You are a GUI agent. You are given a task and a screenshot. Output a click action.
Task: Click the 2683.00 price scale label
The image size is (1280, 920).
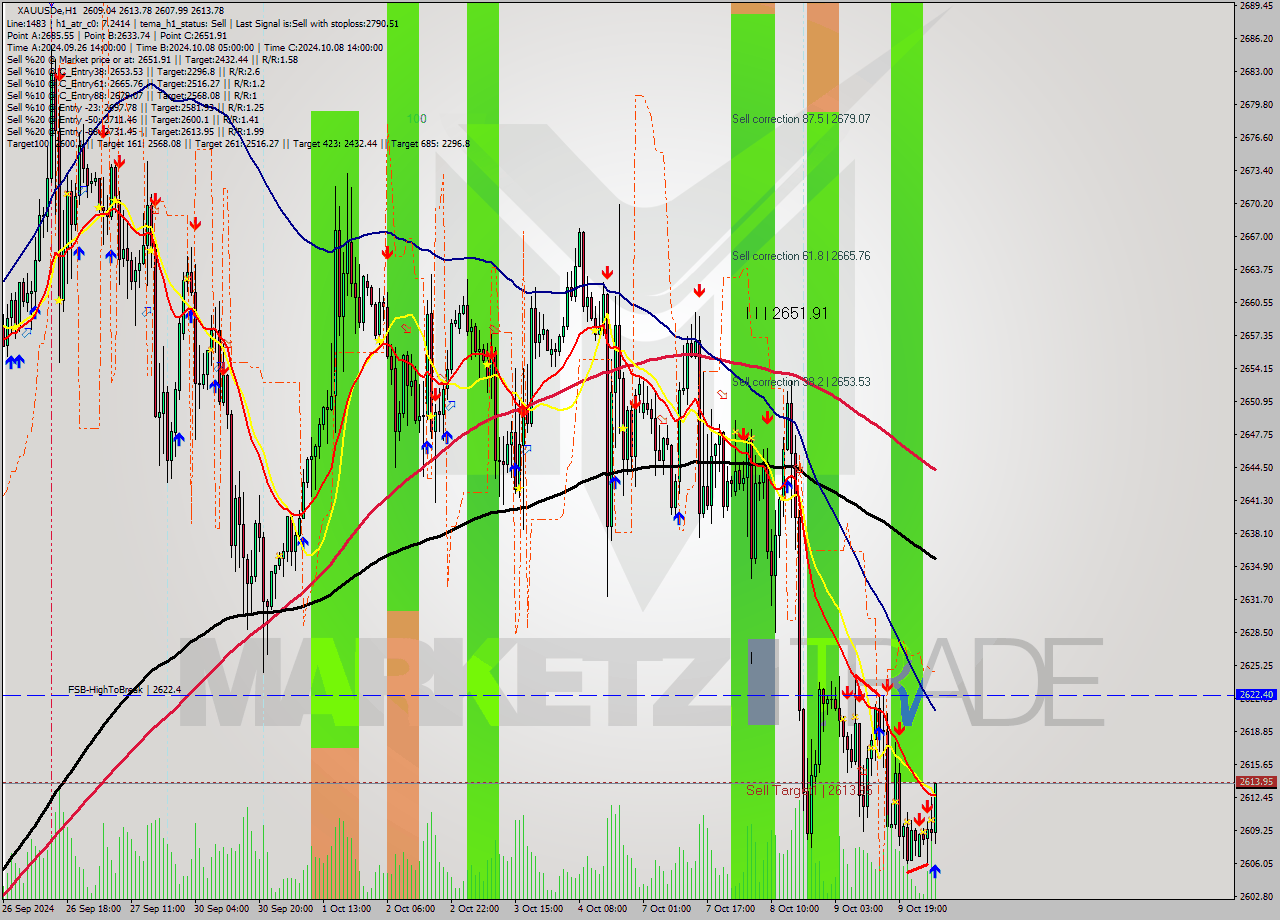[1256, 71]
